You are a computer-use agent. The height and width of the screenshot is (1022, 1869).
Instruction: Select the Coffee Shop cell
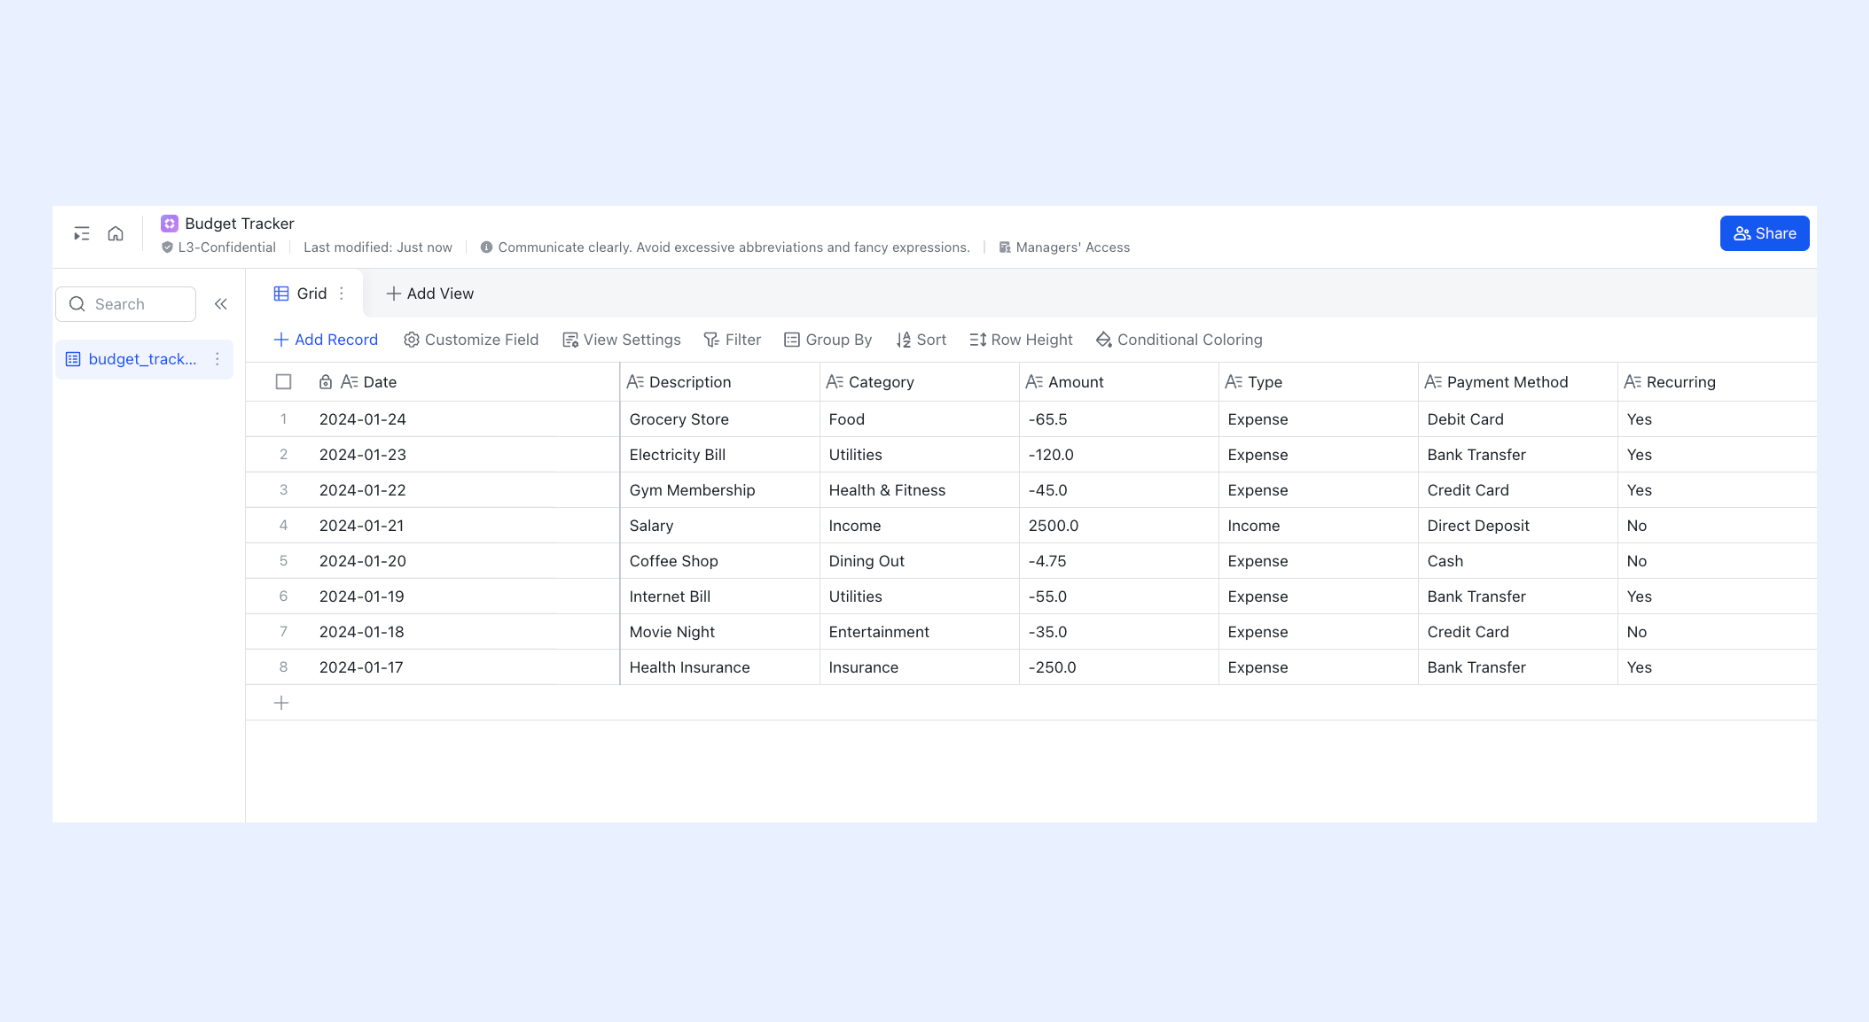pyautogui.click(x=719, y=561)
